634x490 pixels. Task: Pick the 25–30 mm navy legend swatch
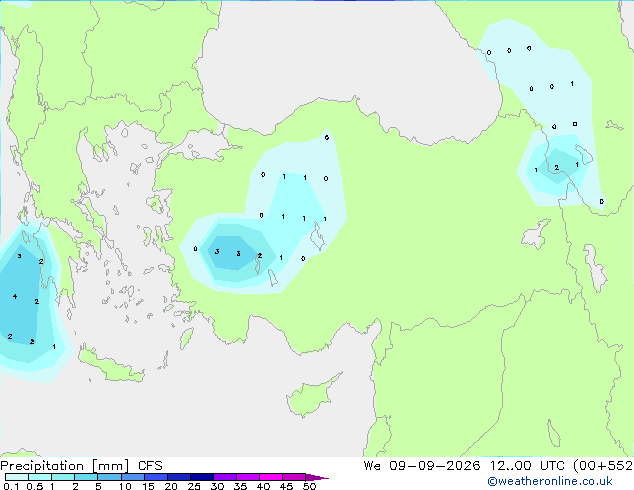201,477
